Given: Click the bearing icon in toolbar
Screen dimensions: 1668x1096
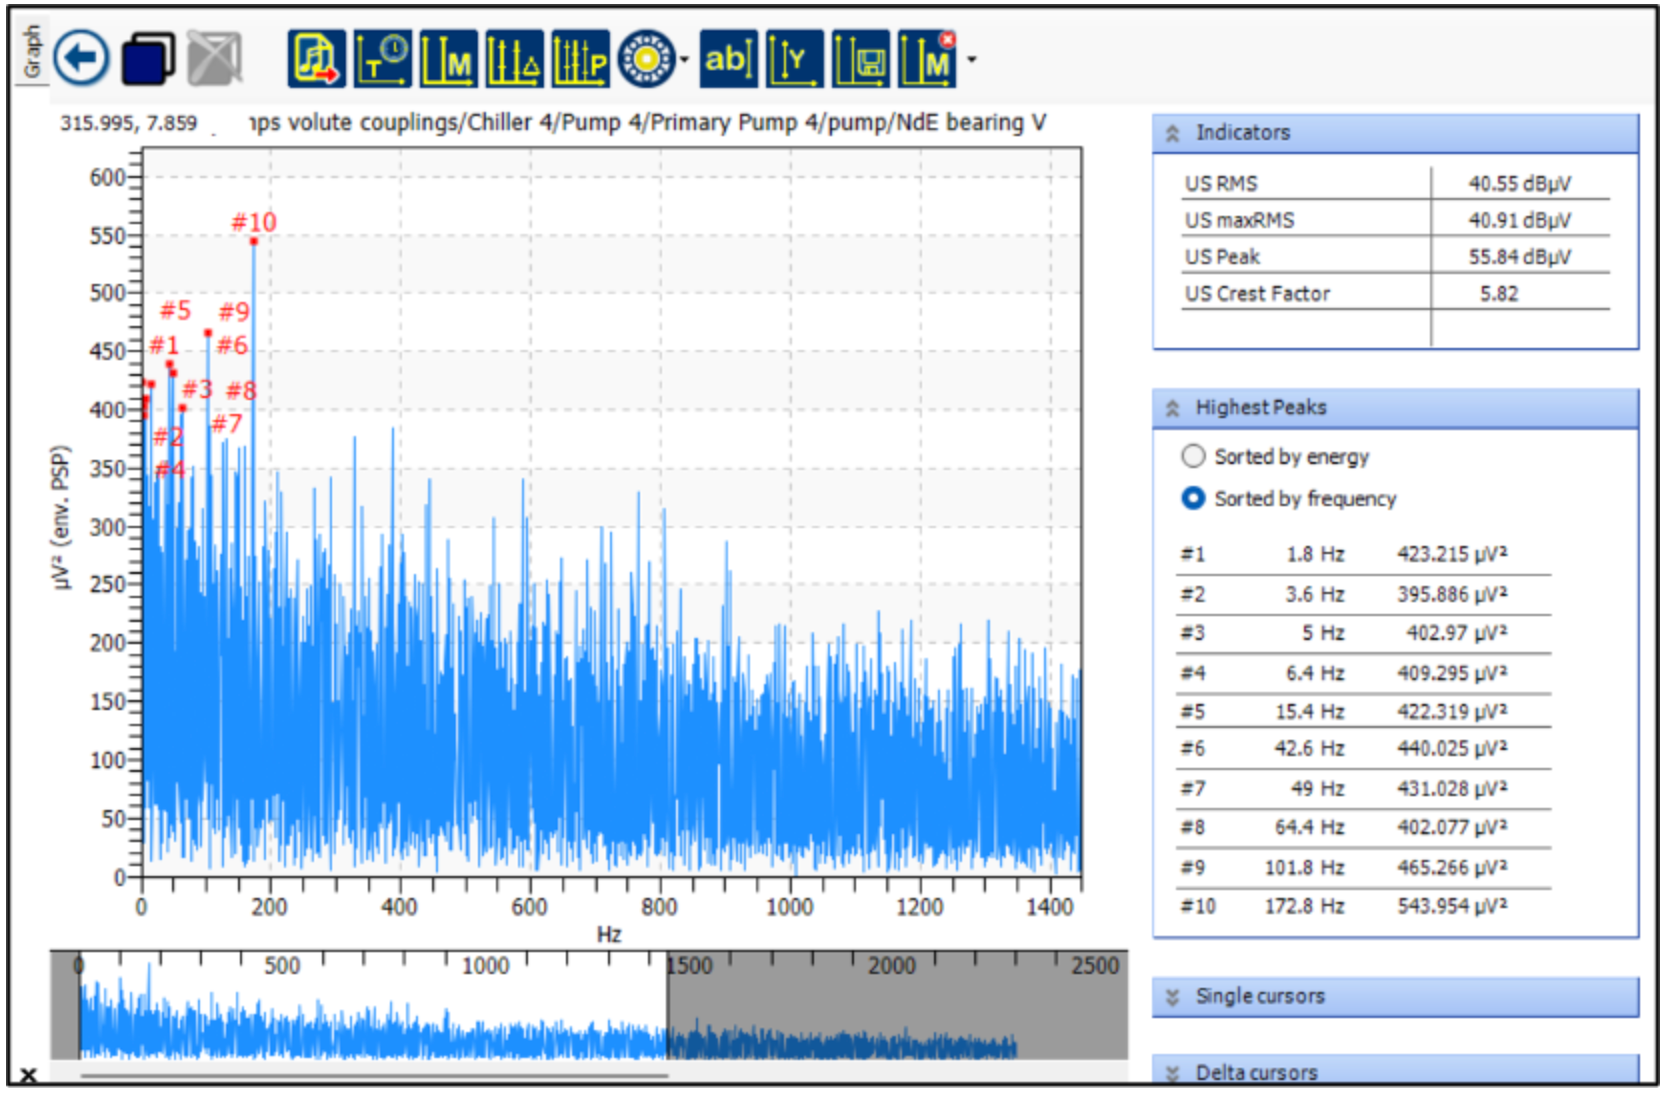Looking at the screenshot, I should 646,59.
